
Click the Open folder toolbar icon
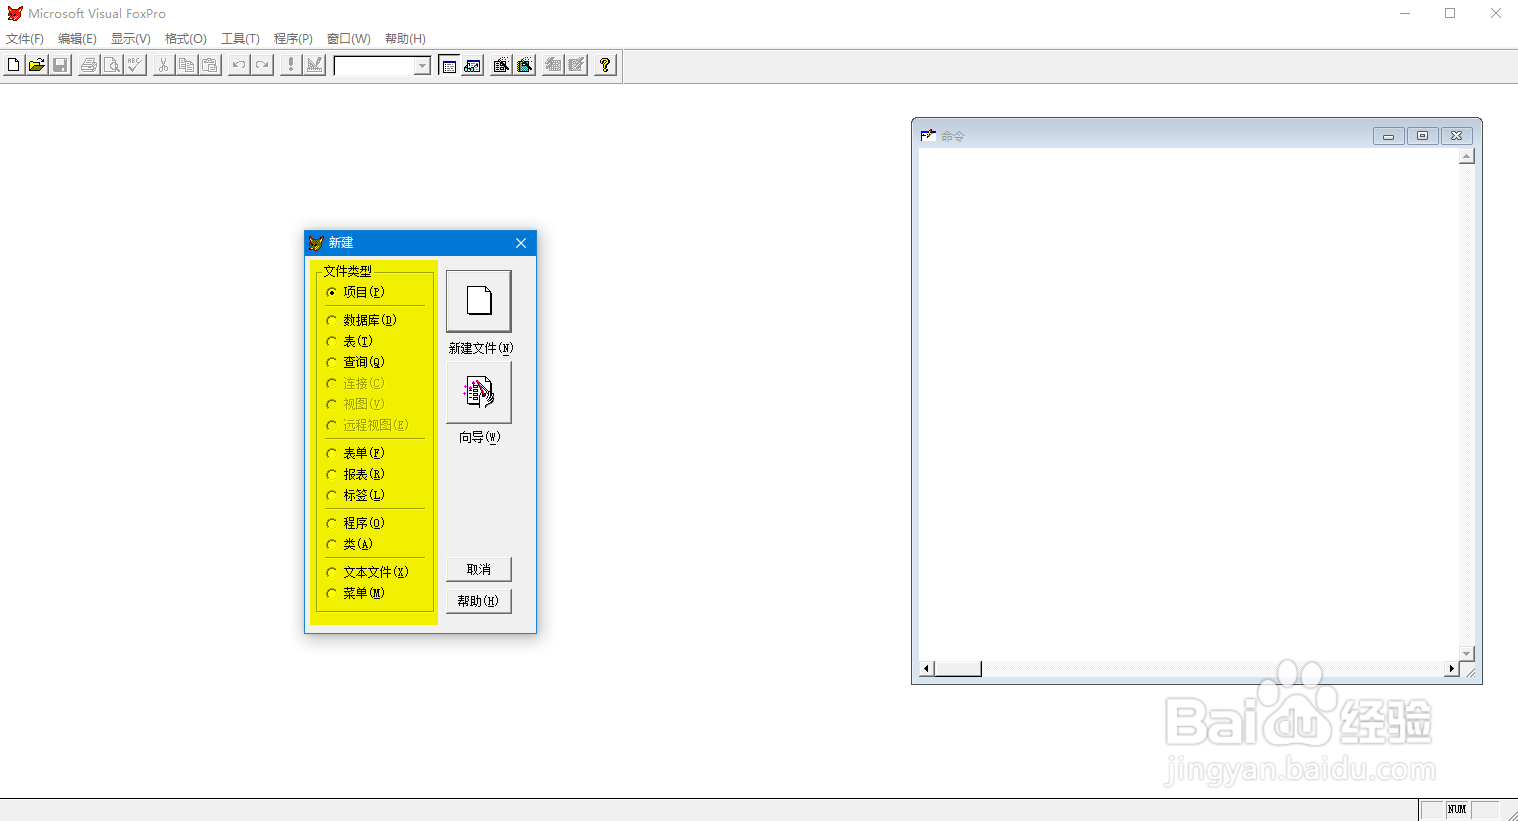pos(36,65)
